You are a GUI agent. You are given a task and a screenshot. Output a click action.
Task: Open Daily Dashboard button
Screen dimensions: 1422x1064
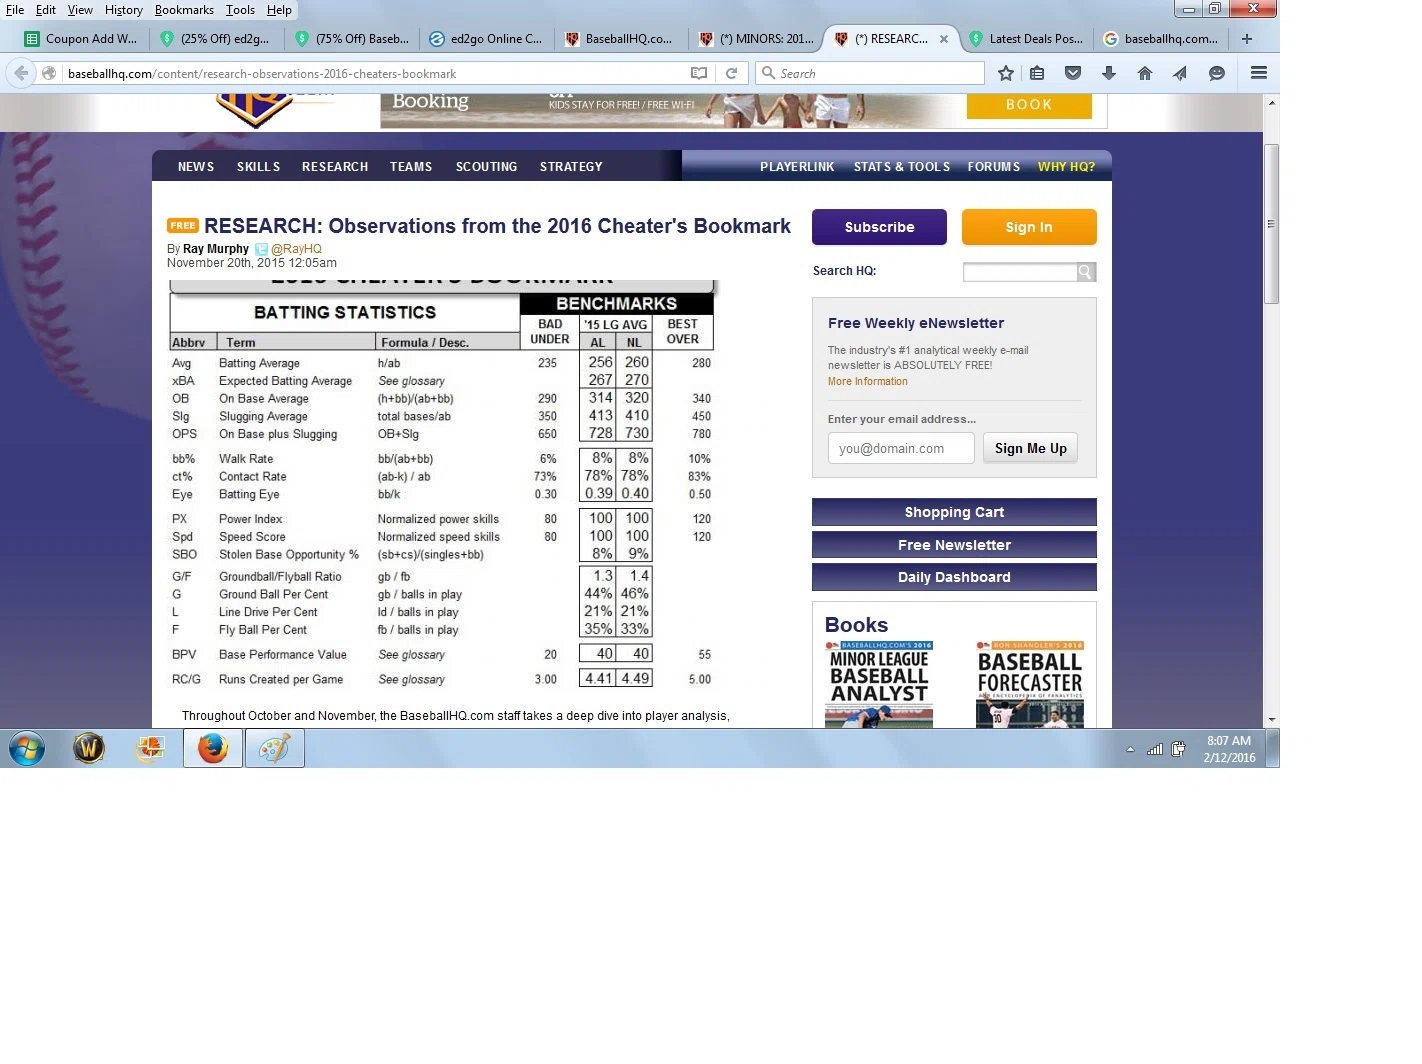(954, 577)
